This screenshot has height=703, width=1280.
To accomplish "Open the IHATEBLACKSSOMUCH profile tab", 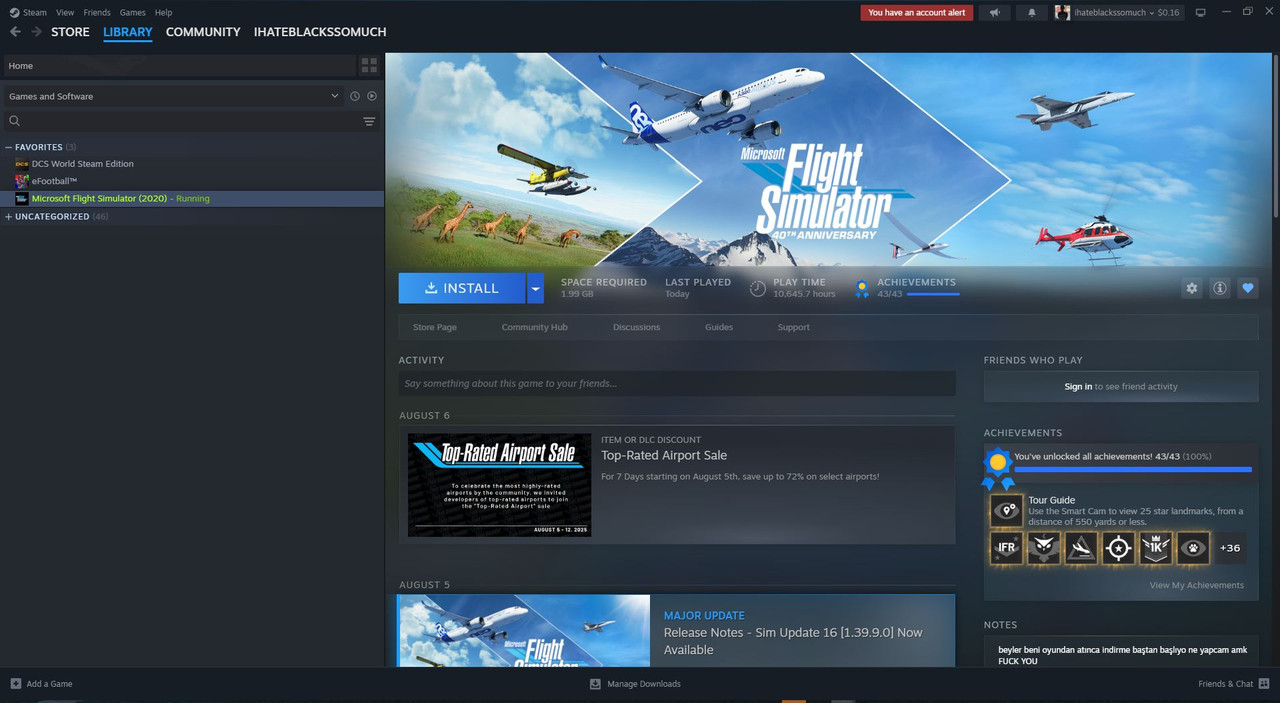I will (320, 32).
